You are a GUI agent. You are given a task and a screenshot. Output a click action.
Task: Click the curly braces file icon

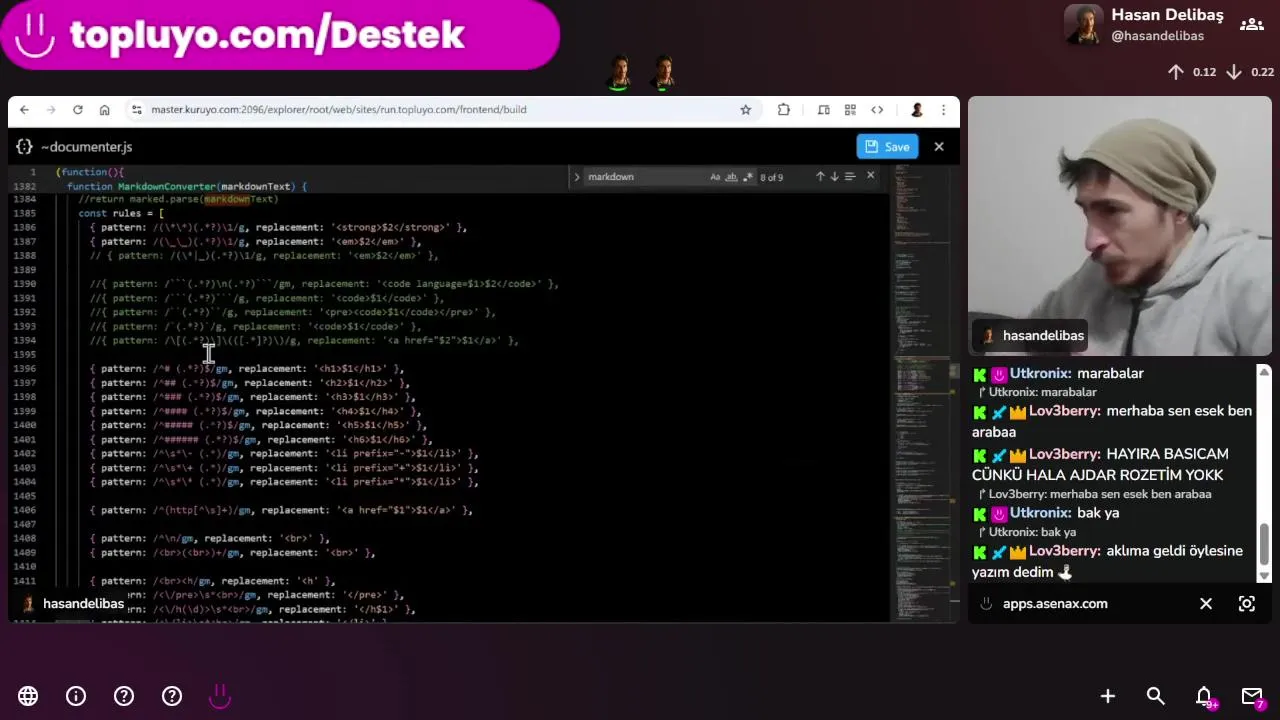[x=24, y=147]
